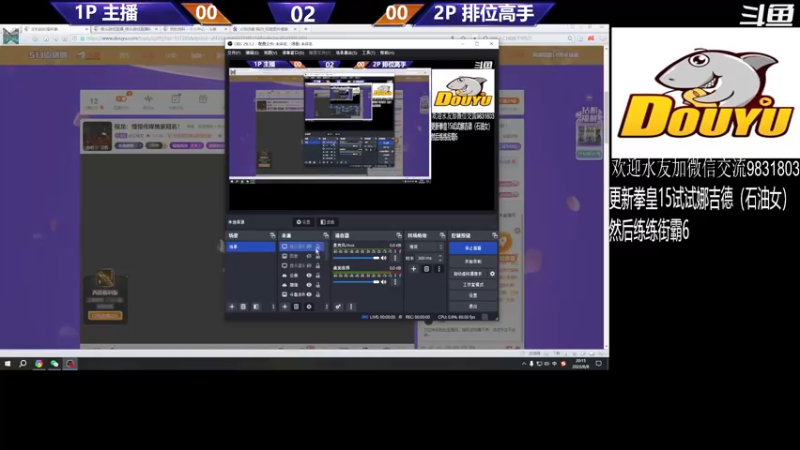Open the OBS View menu

270,53
